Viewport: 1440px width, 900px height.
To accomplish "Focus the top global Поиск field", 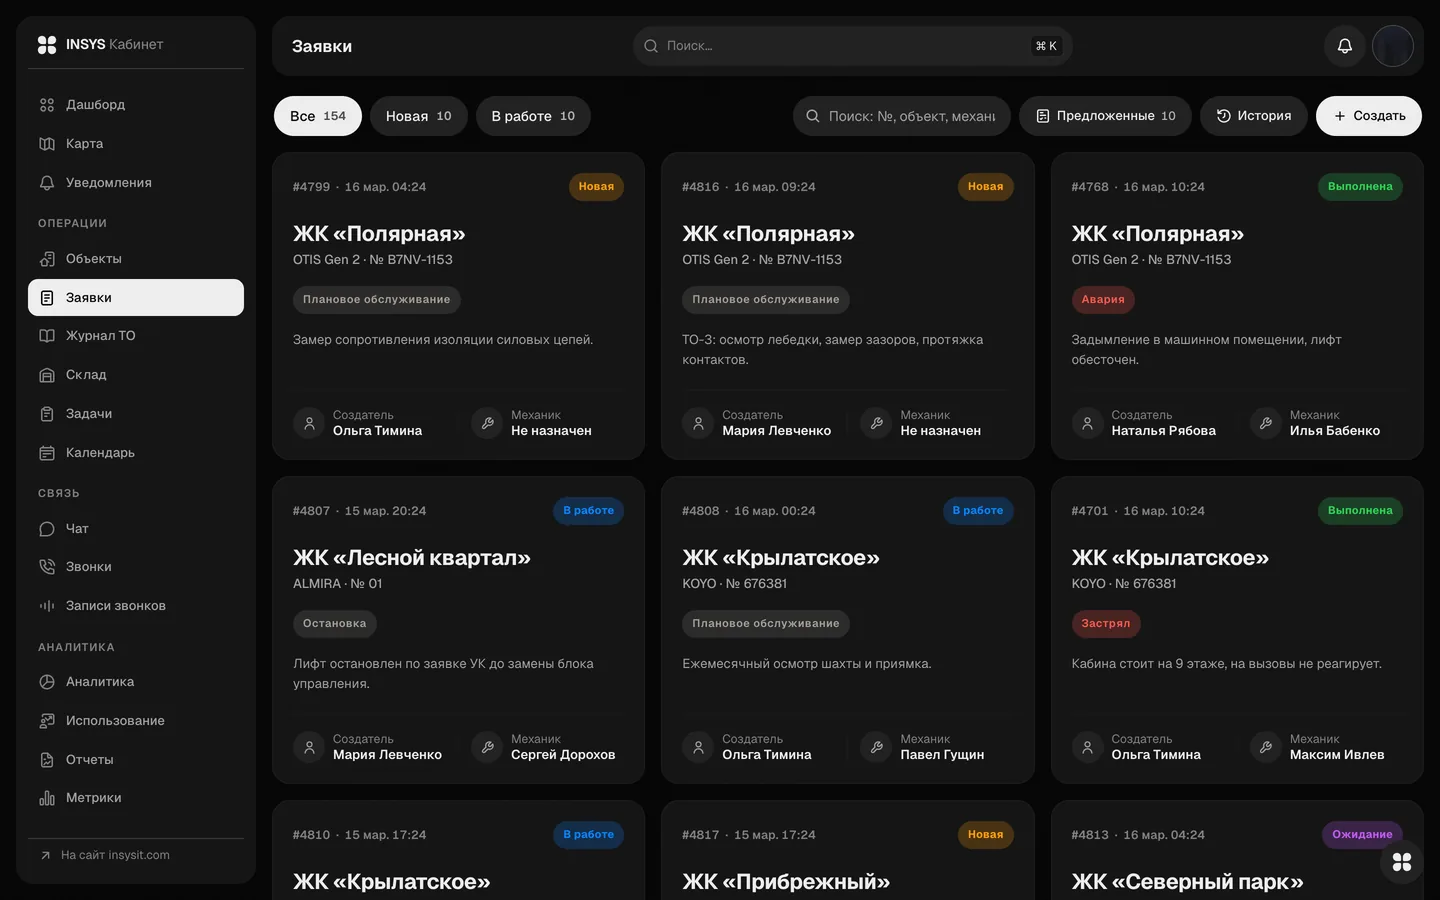I will click(853, 46).
